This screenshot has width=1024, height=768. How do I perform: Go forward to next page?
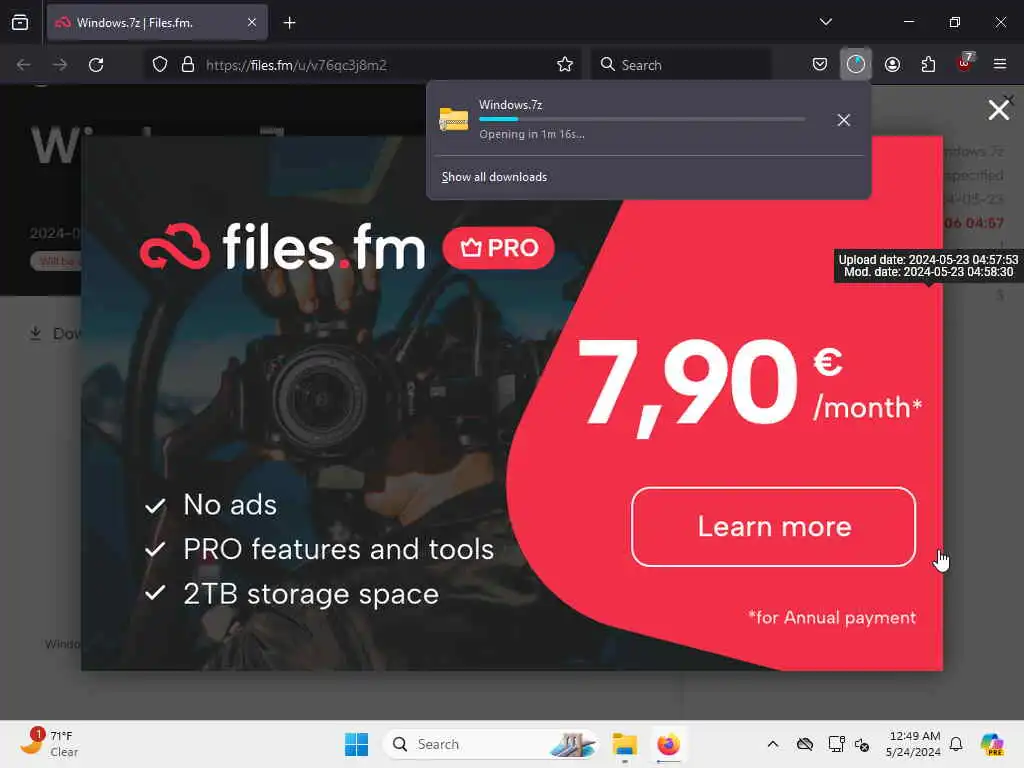coord(60,65)
